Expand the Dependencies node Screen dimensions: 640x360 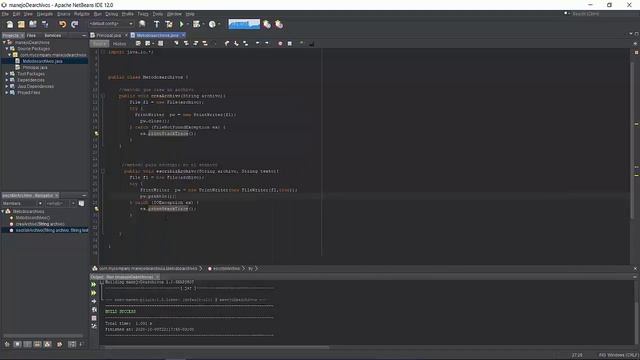click(7, 80)
